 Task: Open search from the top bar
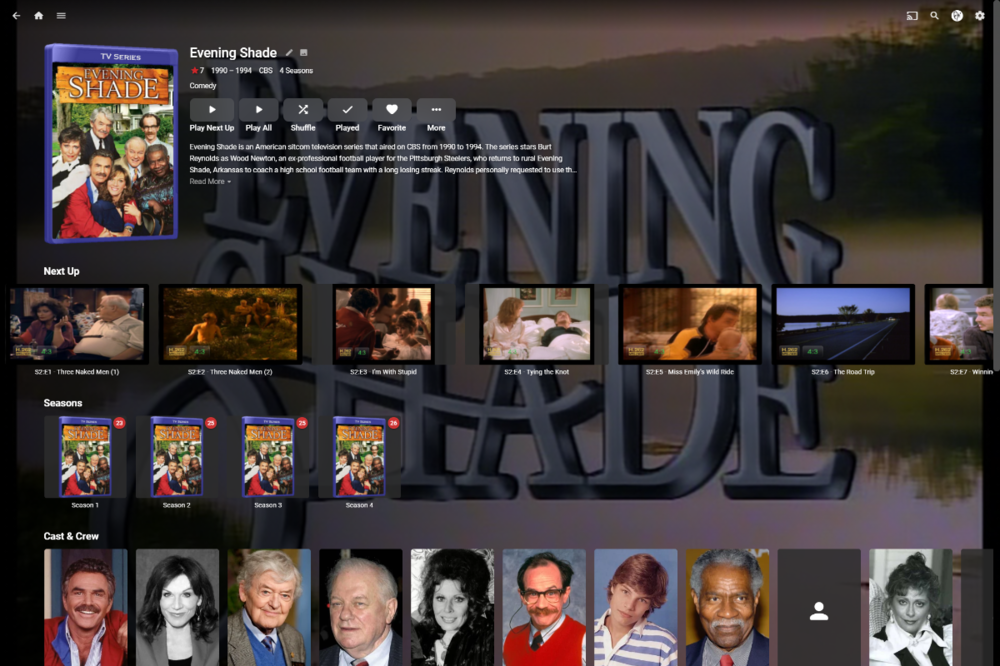[x=934, y=15]
